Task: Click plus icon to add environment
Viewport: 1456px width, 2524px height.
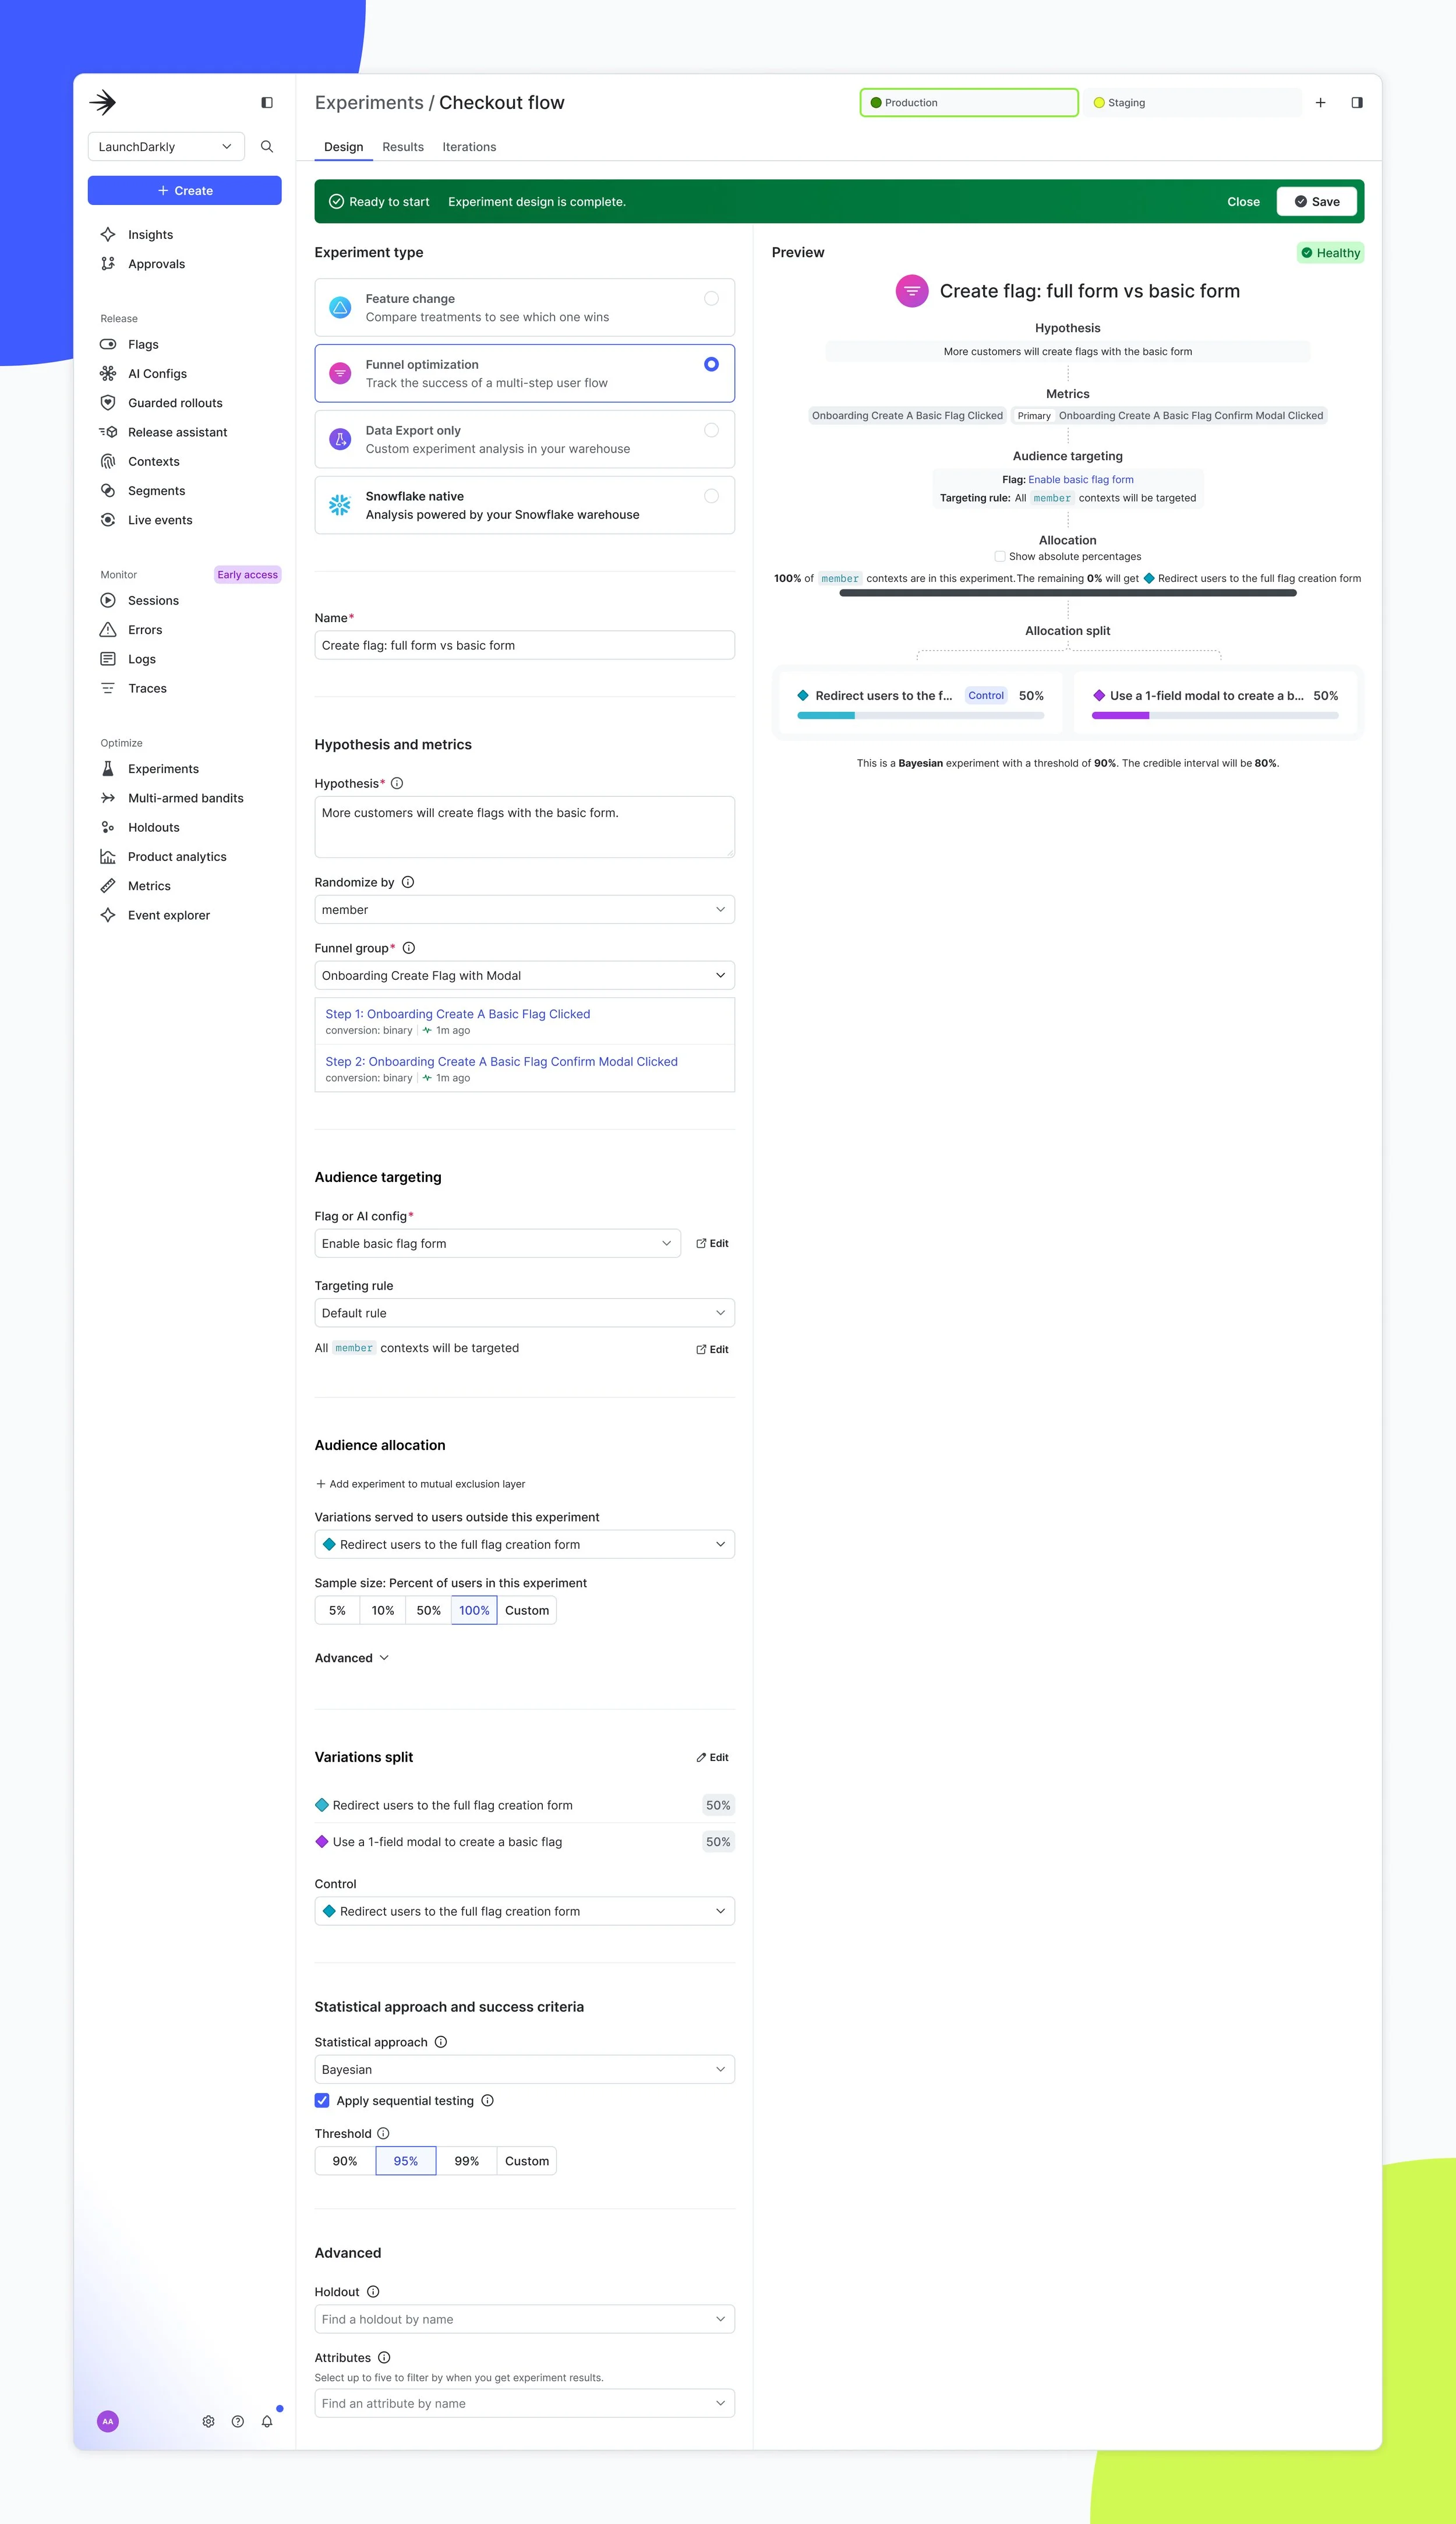Action: tap(1320, 102)
